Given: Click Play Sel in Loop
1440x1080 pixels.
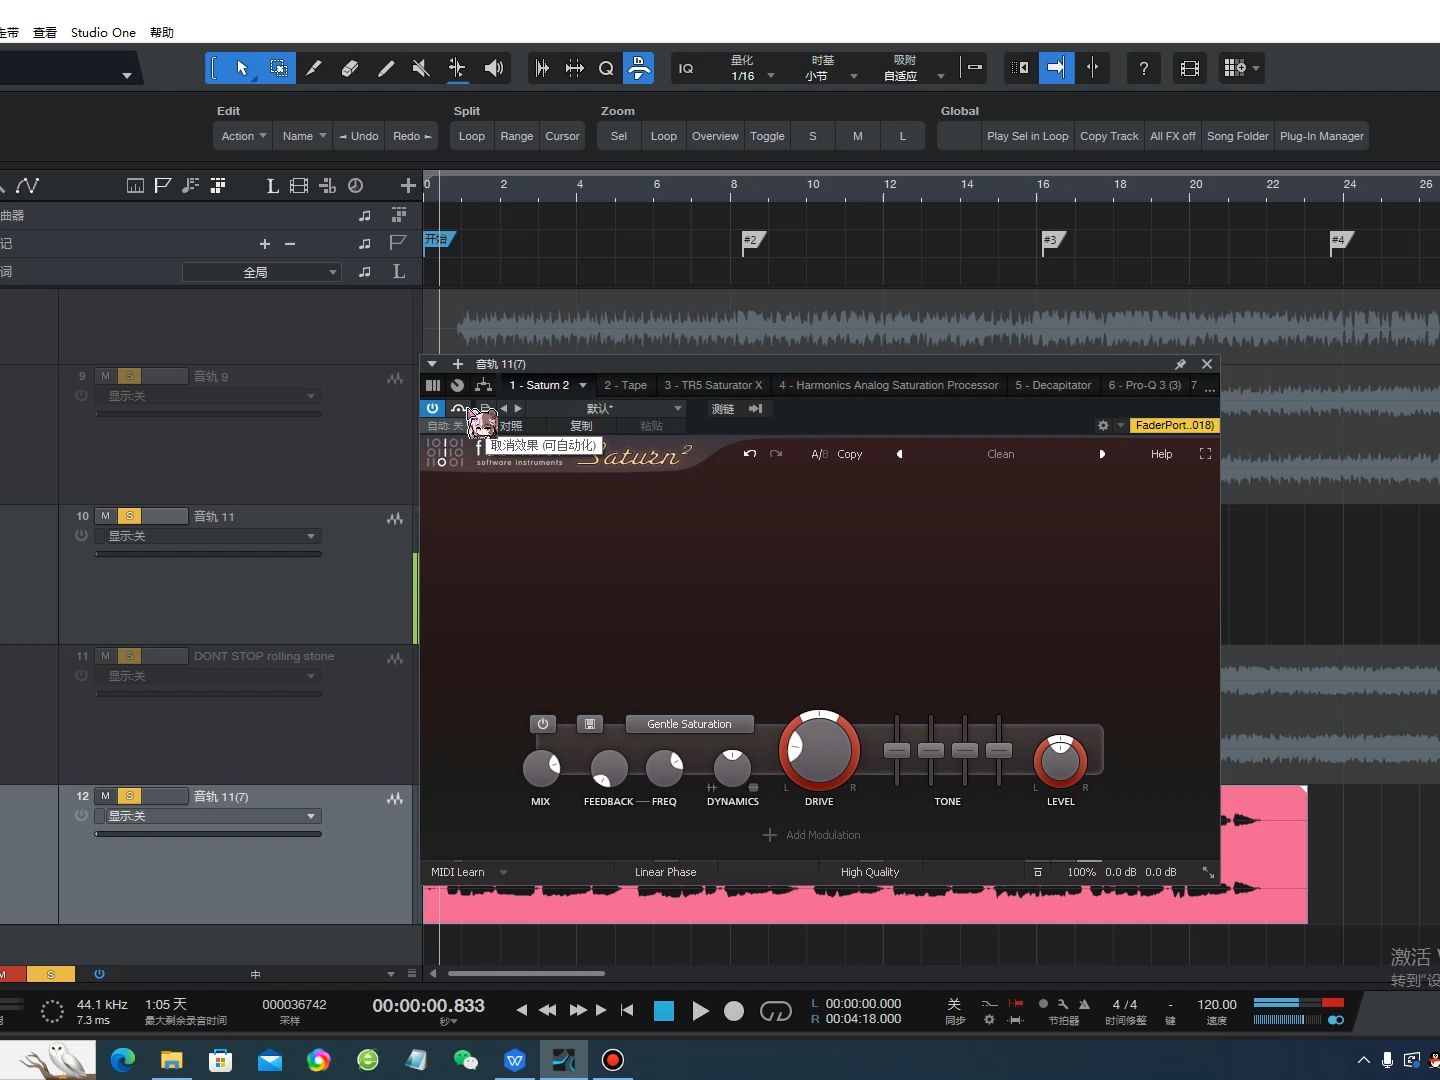Looking at the screenshot, I should [1027, 136].
